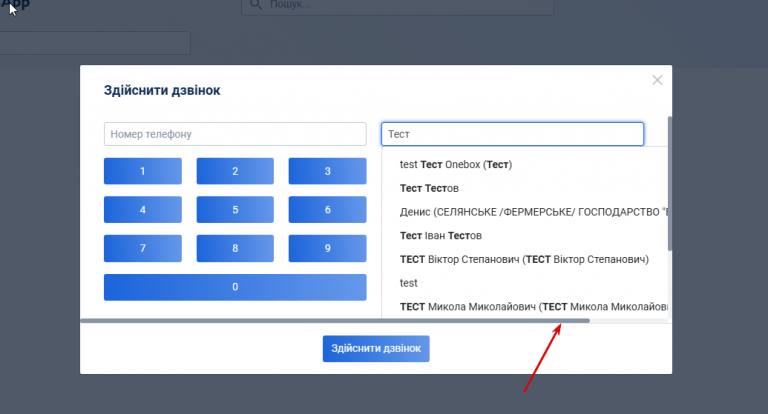The image size is (768, 414).
Task: Select contact ТЕСТ Віктор Степанович
Action: click(525, 259)
